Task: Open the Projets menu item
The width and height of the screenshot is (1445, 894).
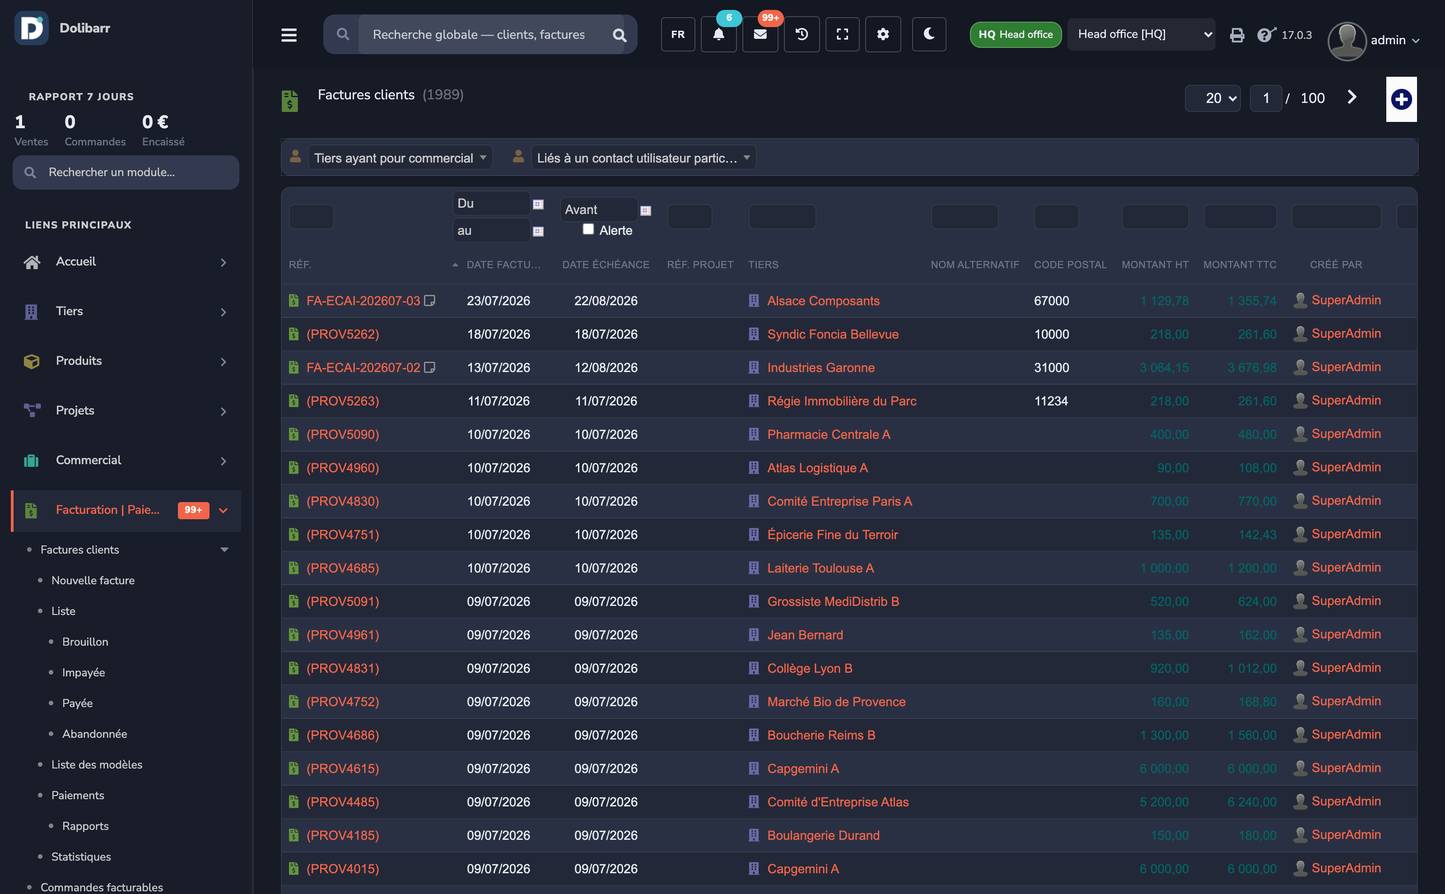Action: click(x=126, y=411)
